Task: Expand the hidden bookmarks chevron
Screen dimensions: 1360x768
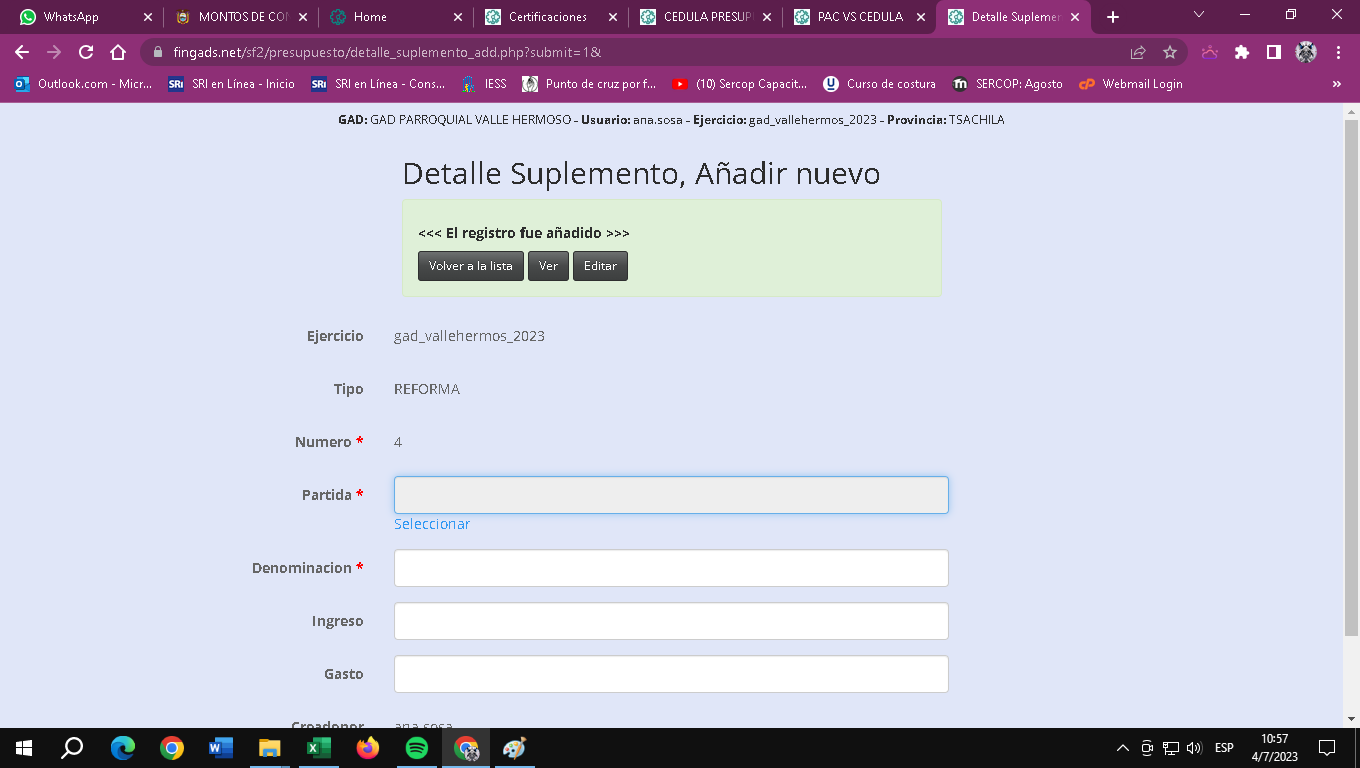Action: pos(1336,84)
